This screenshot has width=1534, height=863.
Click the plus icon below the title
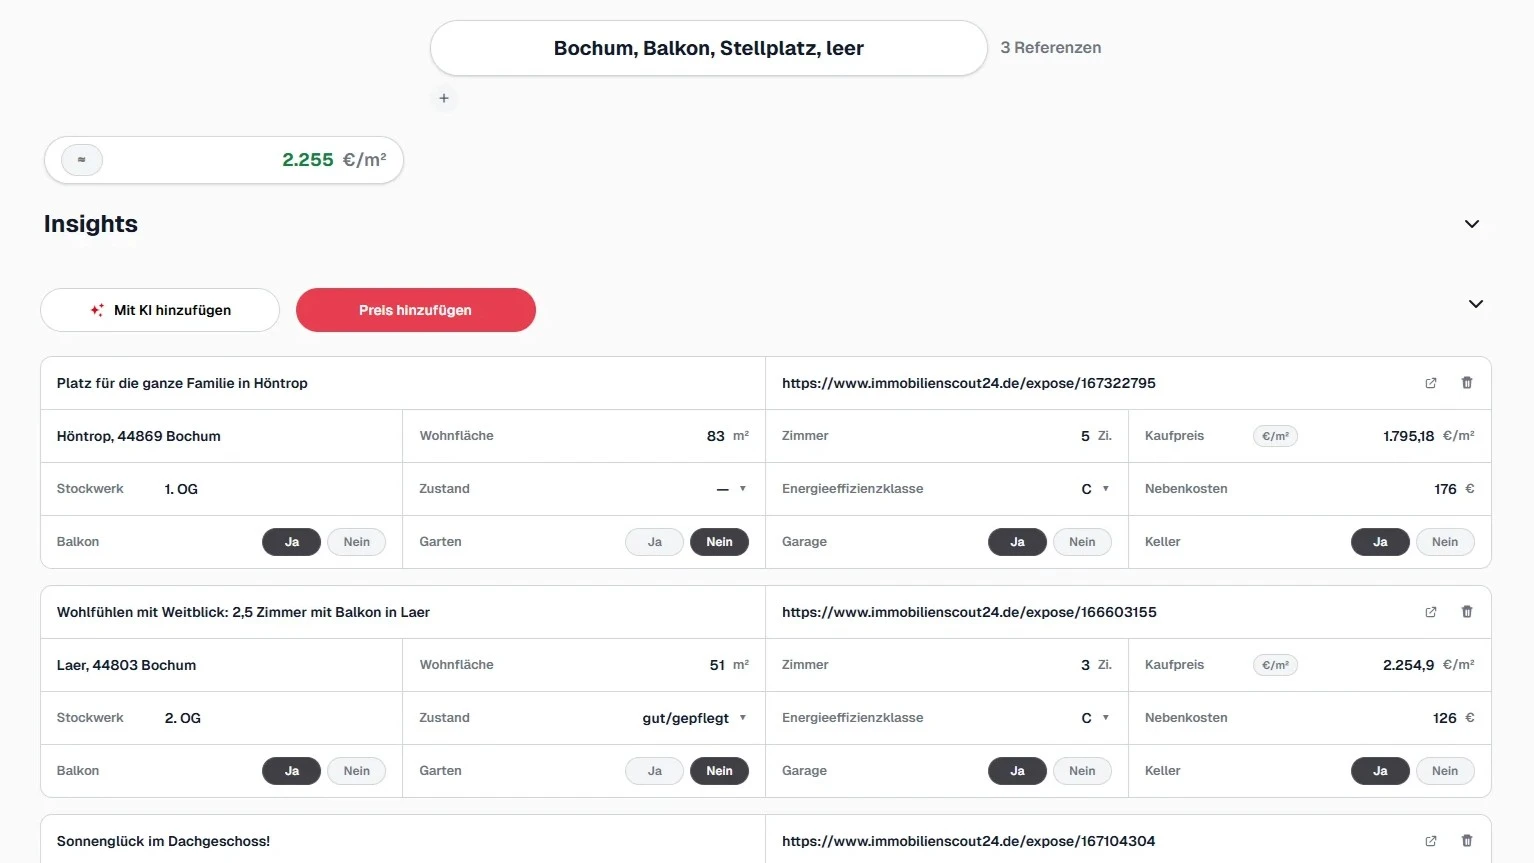click(x=444, y=98)
